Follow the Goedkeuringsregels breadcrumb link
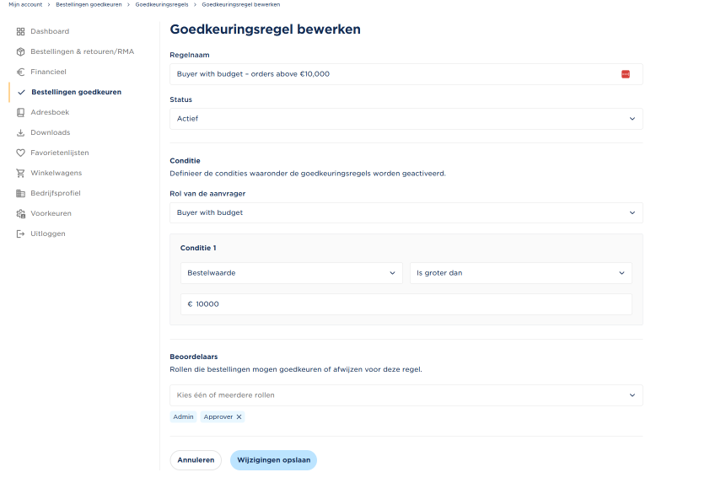 pos(162,5)
